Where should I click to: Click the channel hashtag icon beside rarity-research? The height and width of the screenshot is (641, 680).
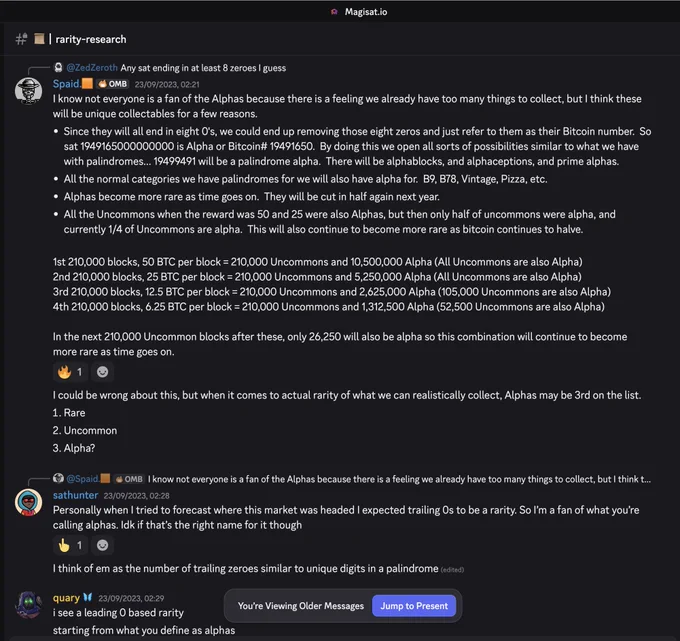(x=21, y=39)
